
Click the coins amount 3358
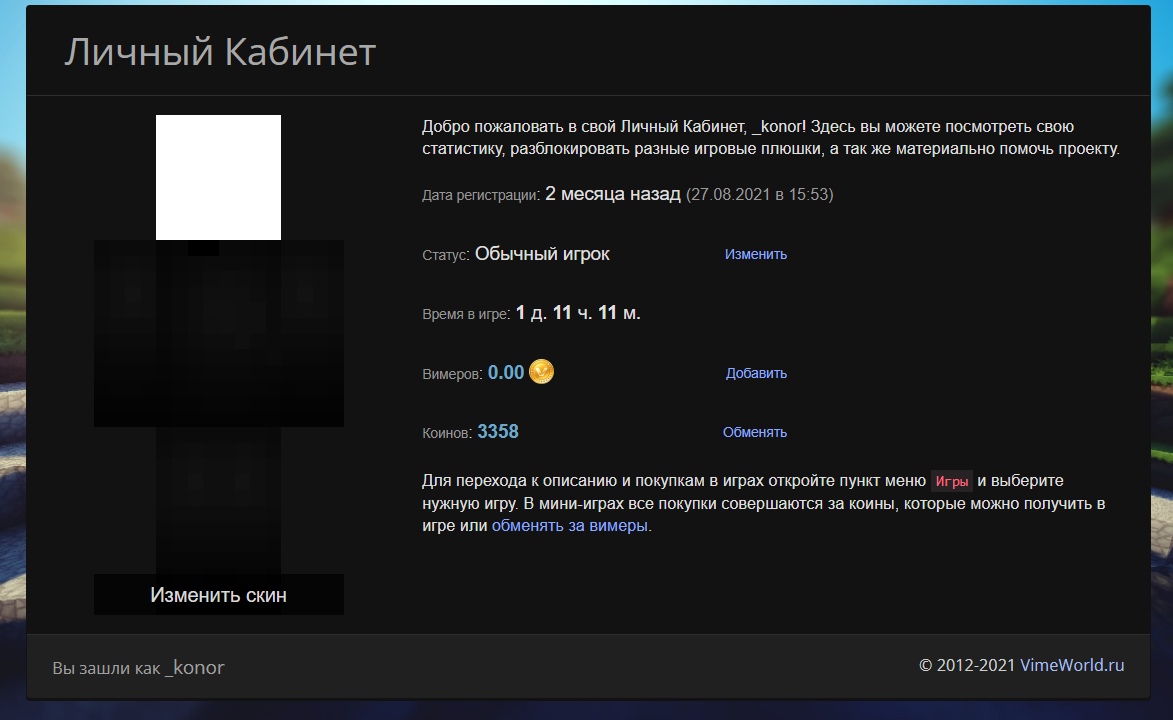pyautogui.click(x=497, y=431)
